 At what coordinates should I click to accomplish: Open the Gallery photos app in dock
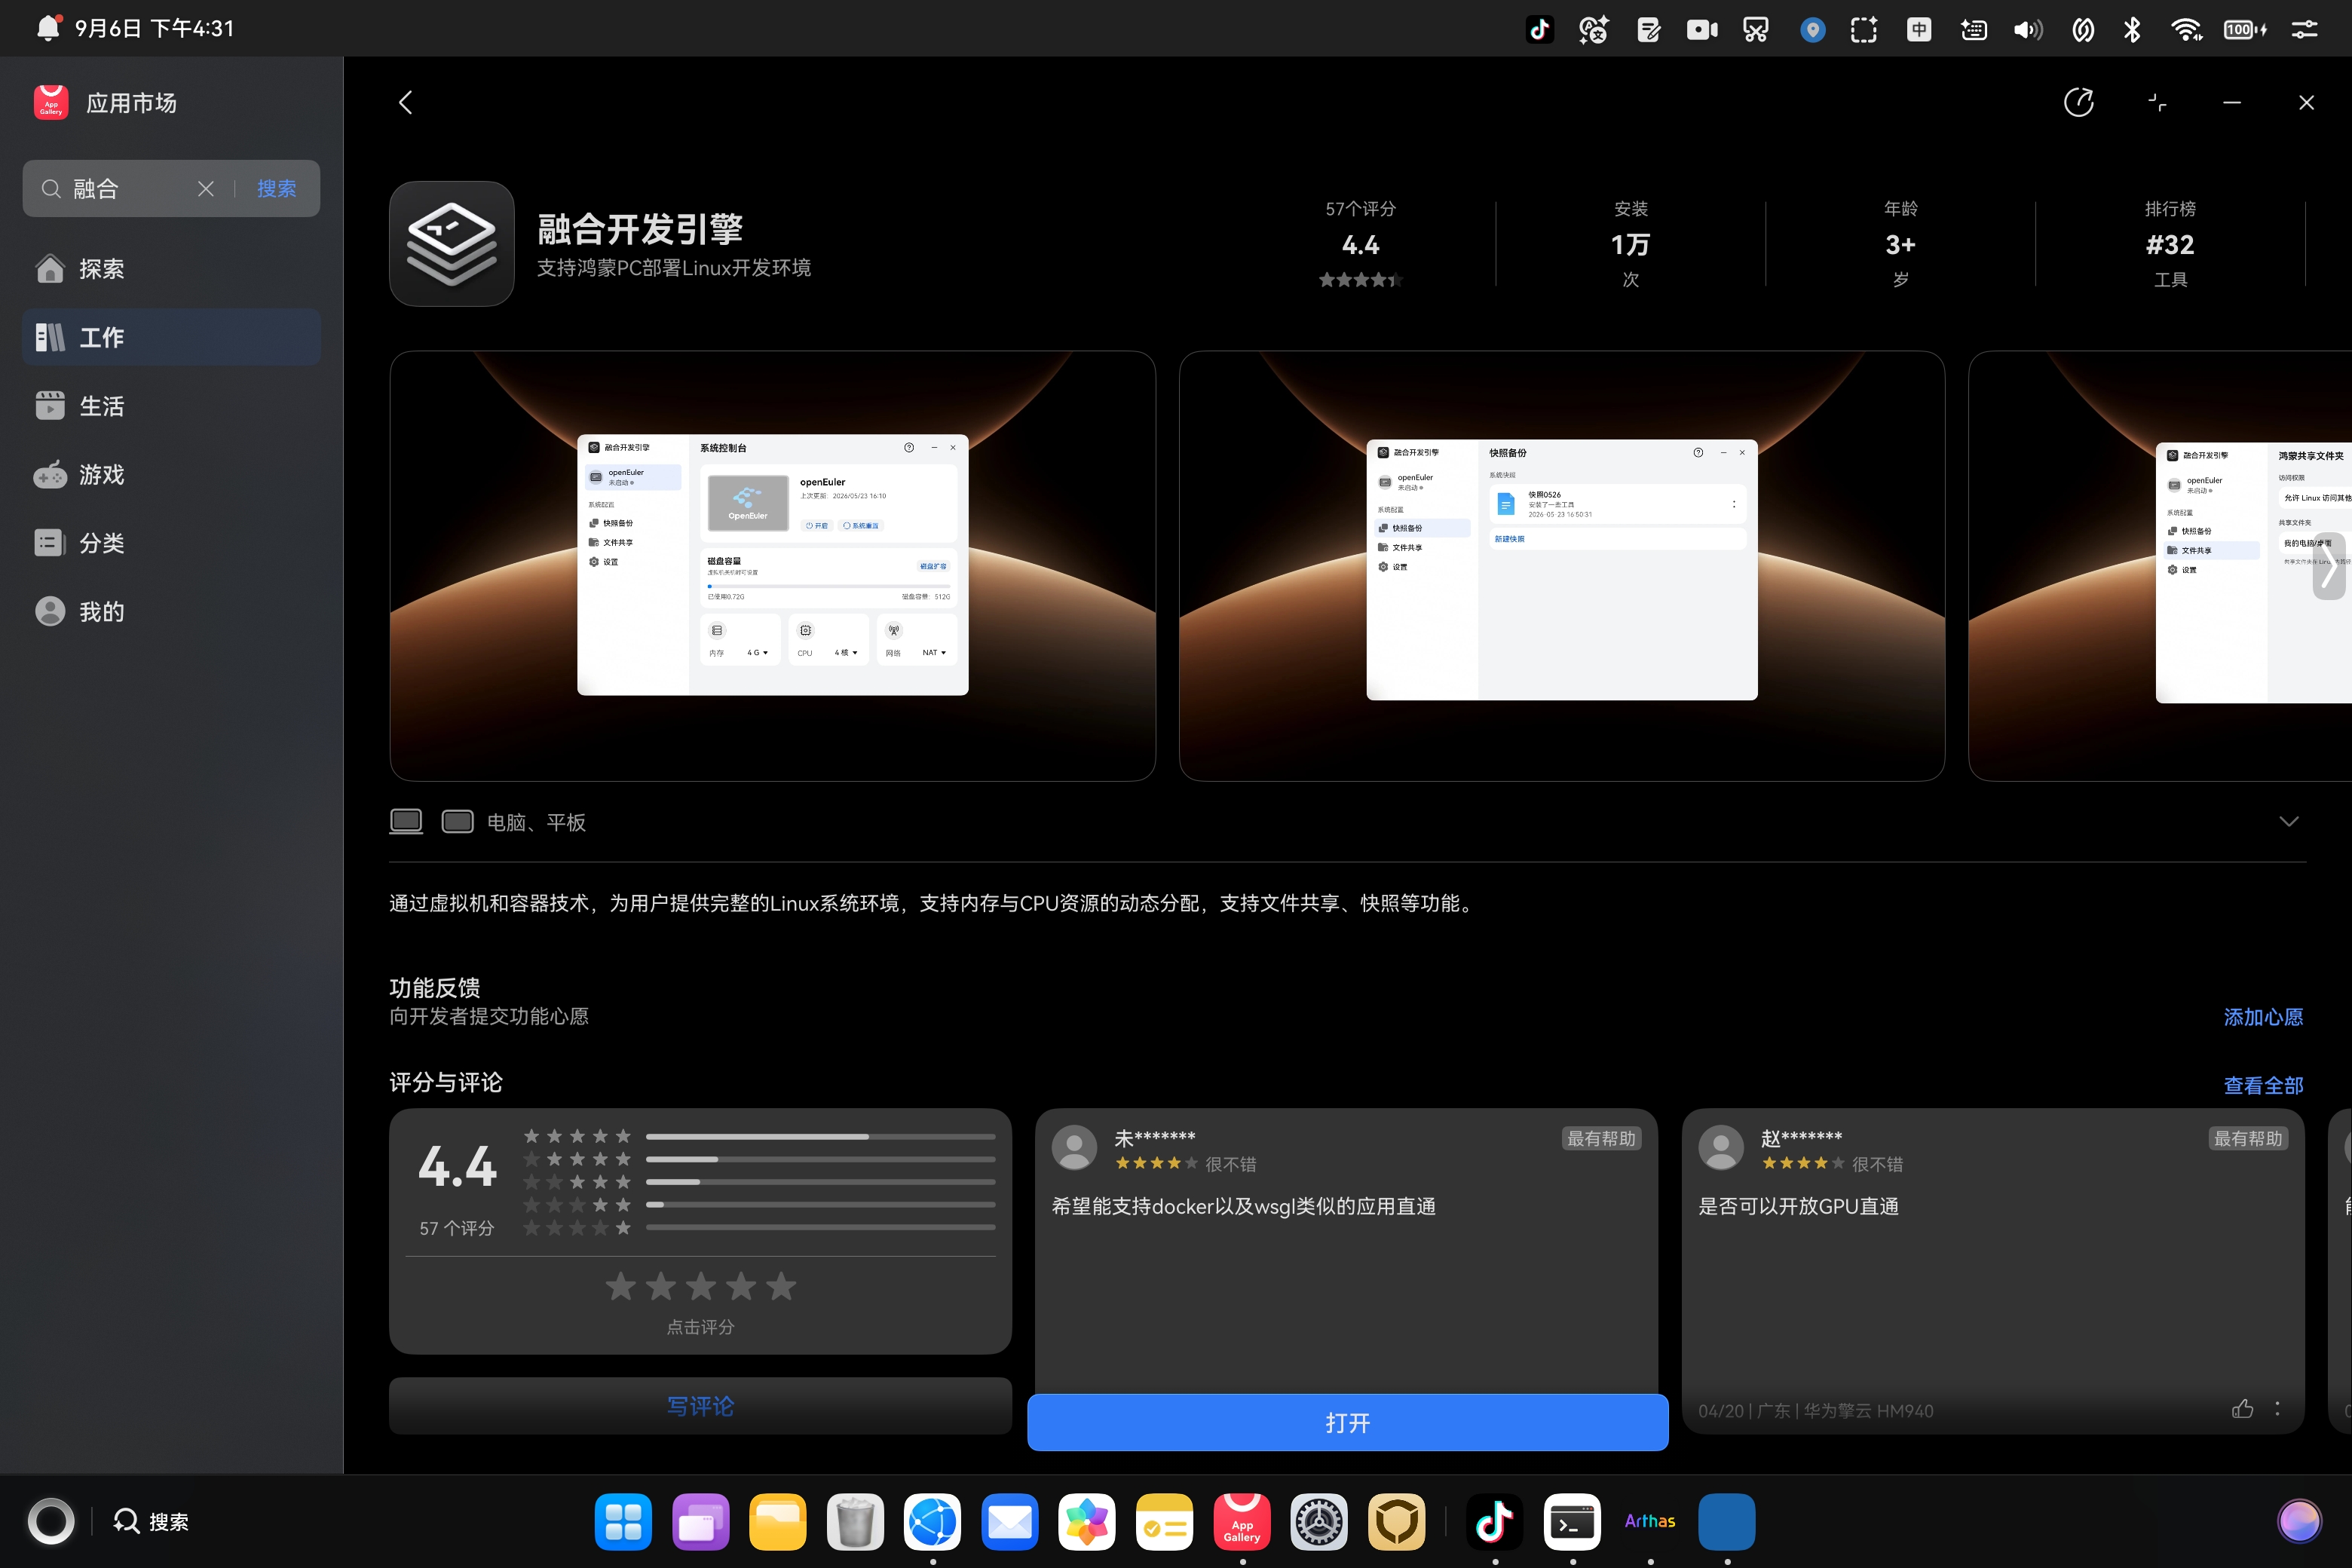point(1087,1521)
